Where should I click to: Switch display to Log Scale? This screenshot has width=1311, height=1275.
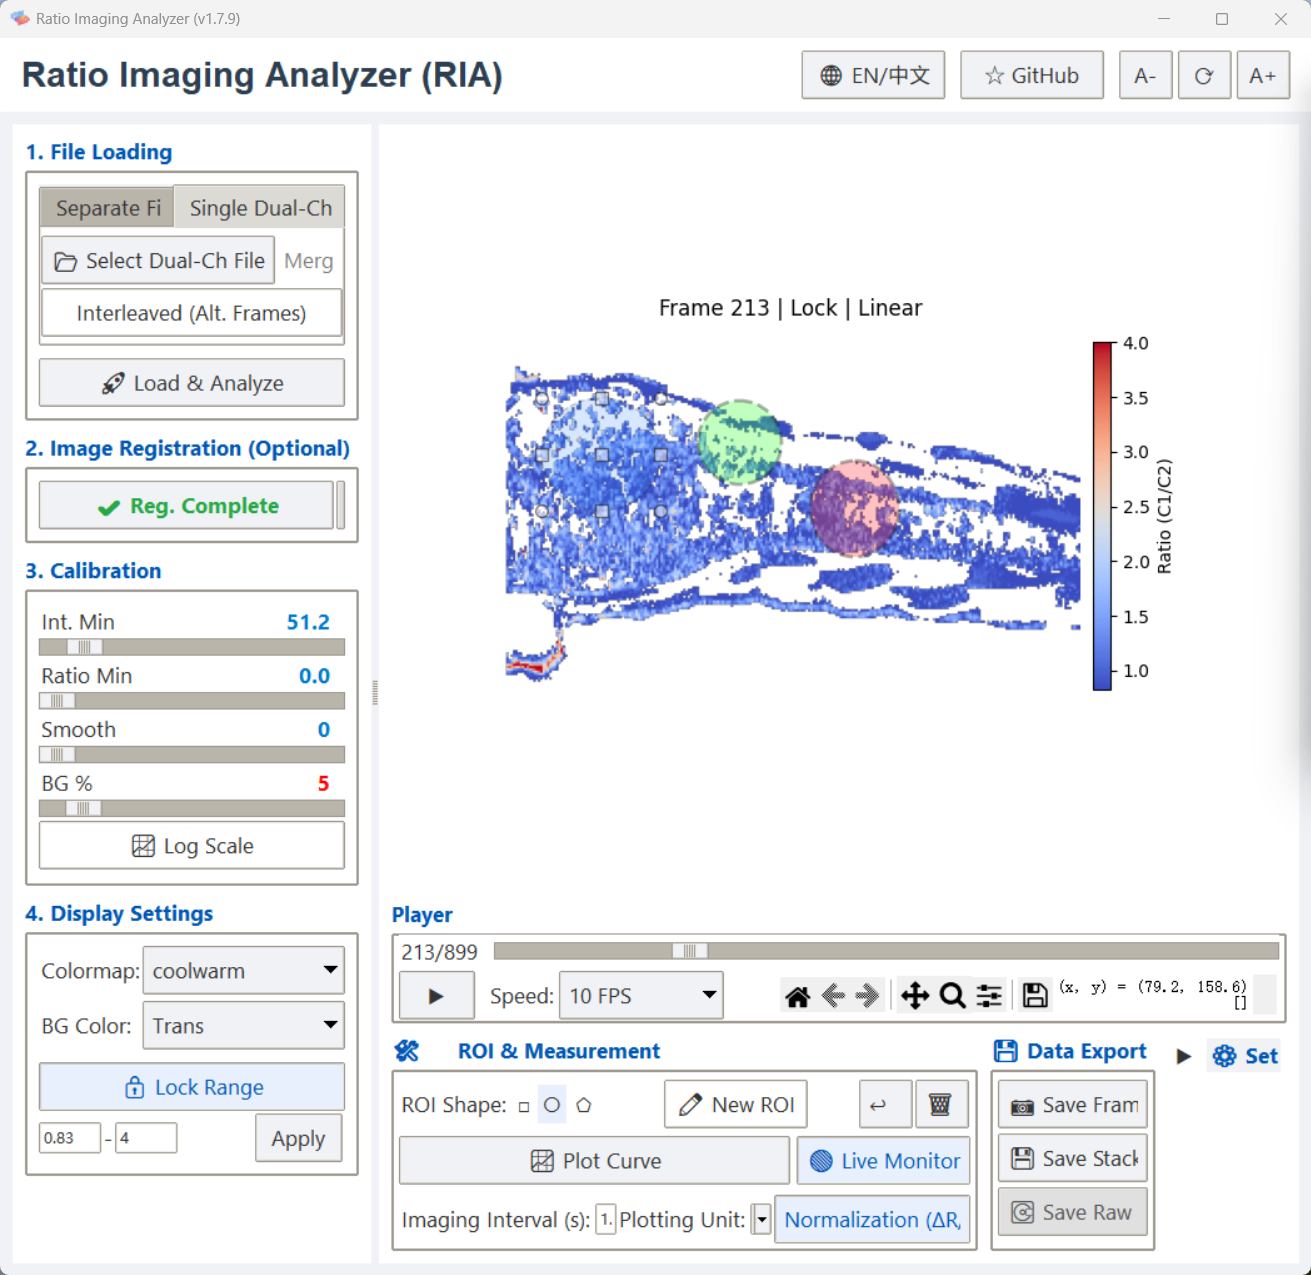tap(191, 845)
